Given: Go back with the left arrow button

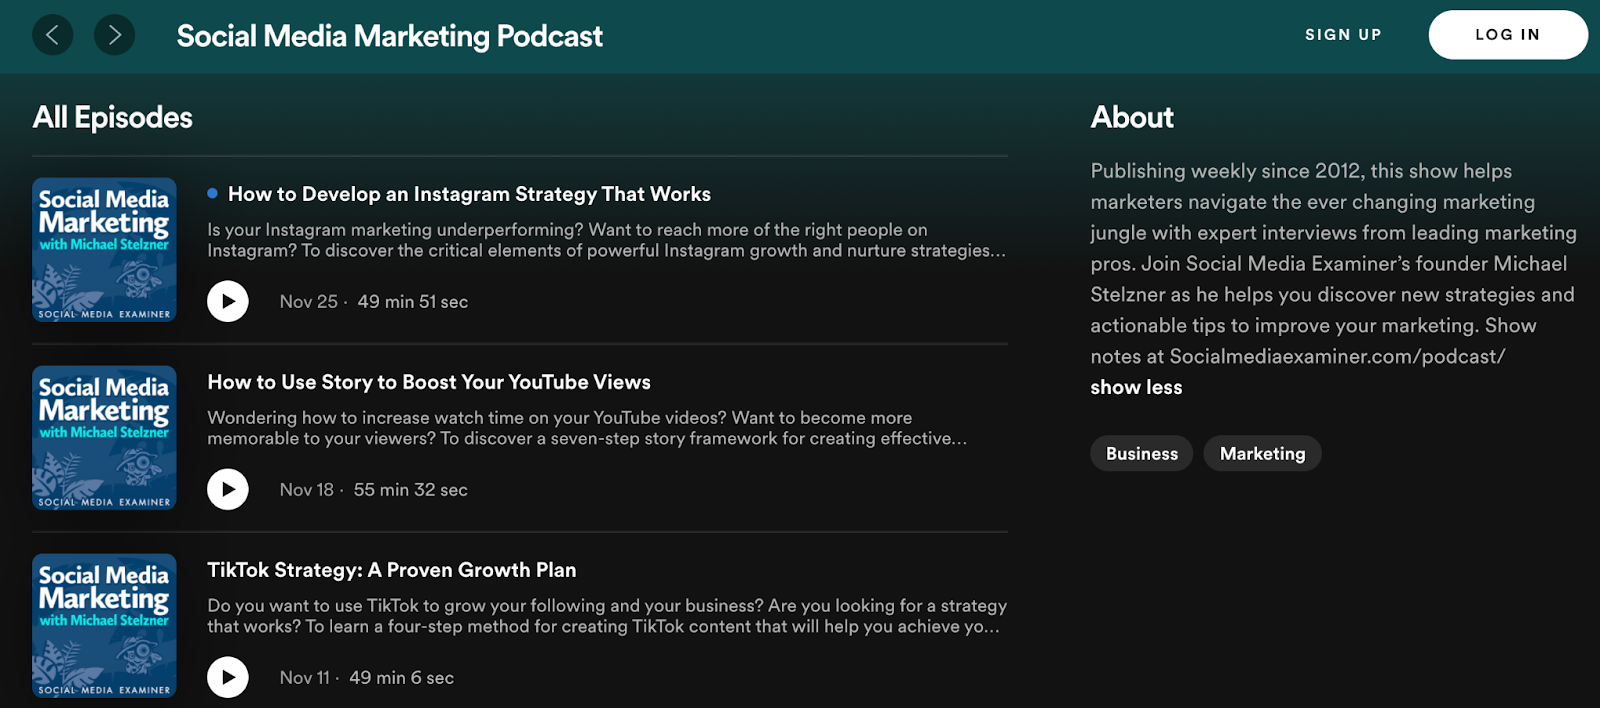Looking at the screenshot, I should 53,35.
